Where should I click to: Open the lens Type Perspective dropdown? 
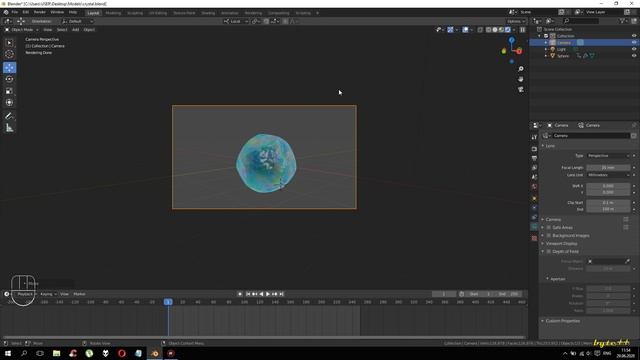[608, 156]
